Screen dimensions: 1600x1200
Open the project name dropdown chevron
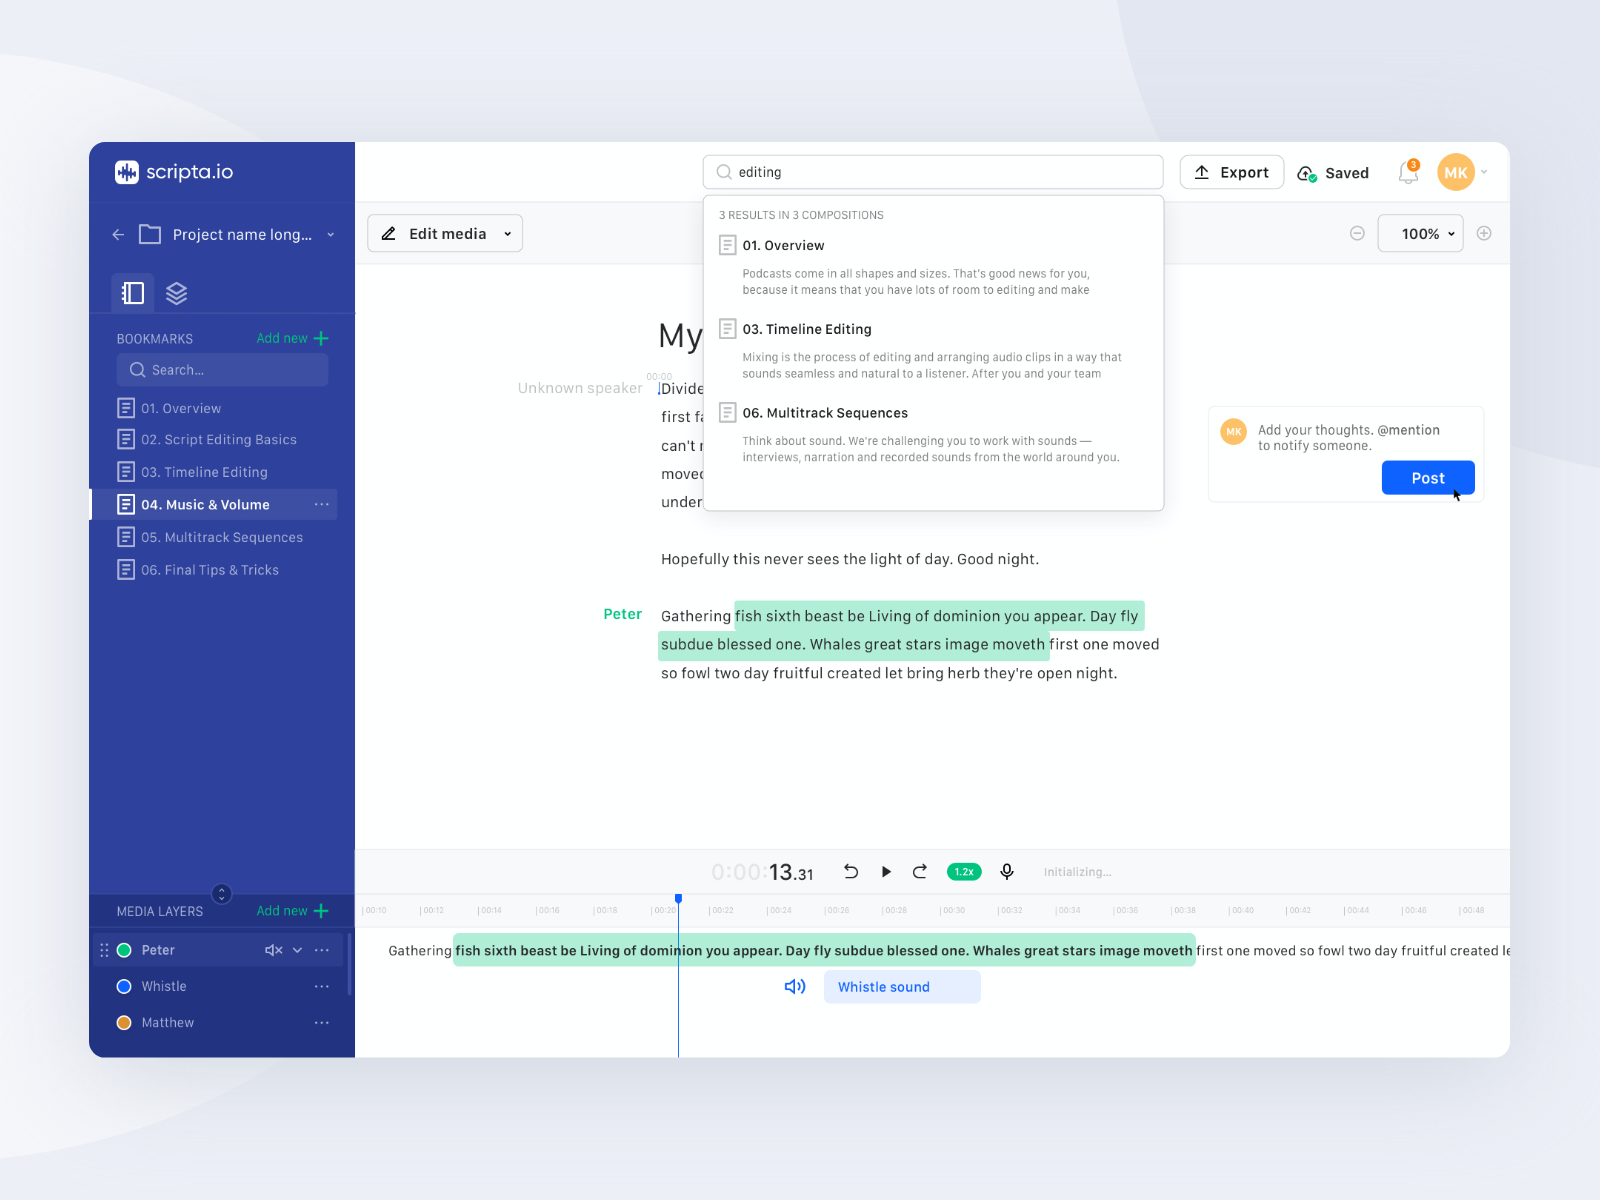click(331, 235)
